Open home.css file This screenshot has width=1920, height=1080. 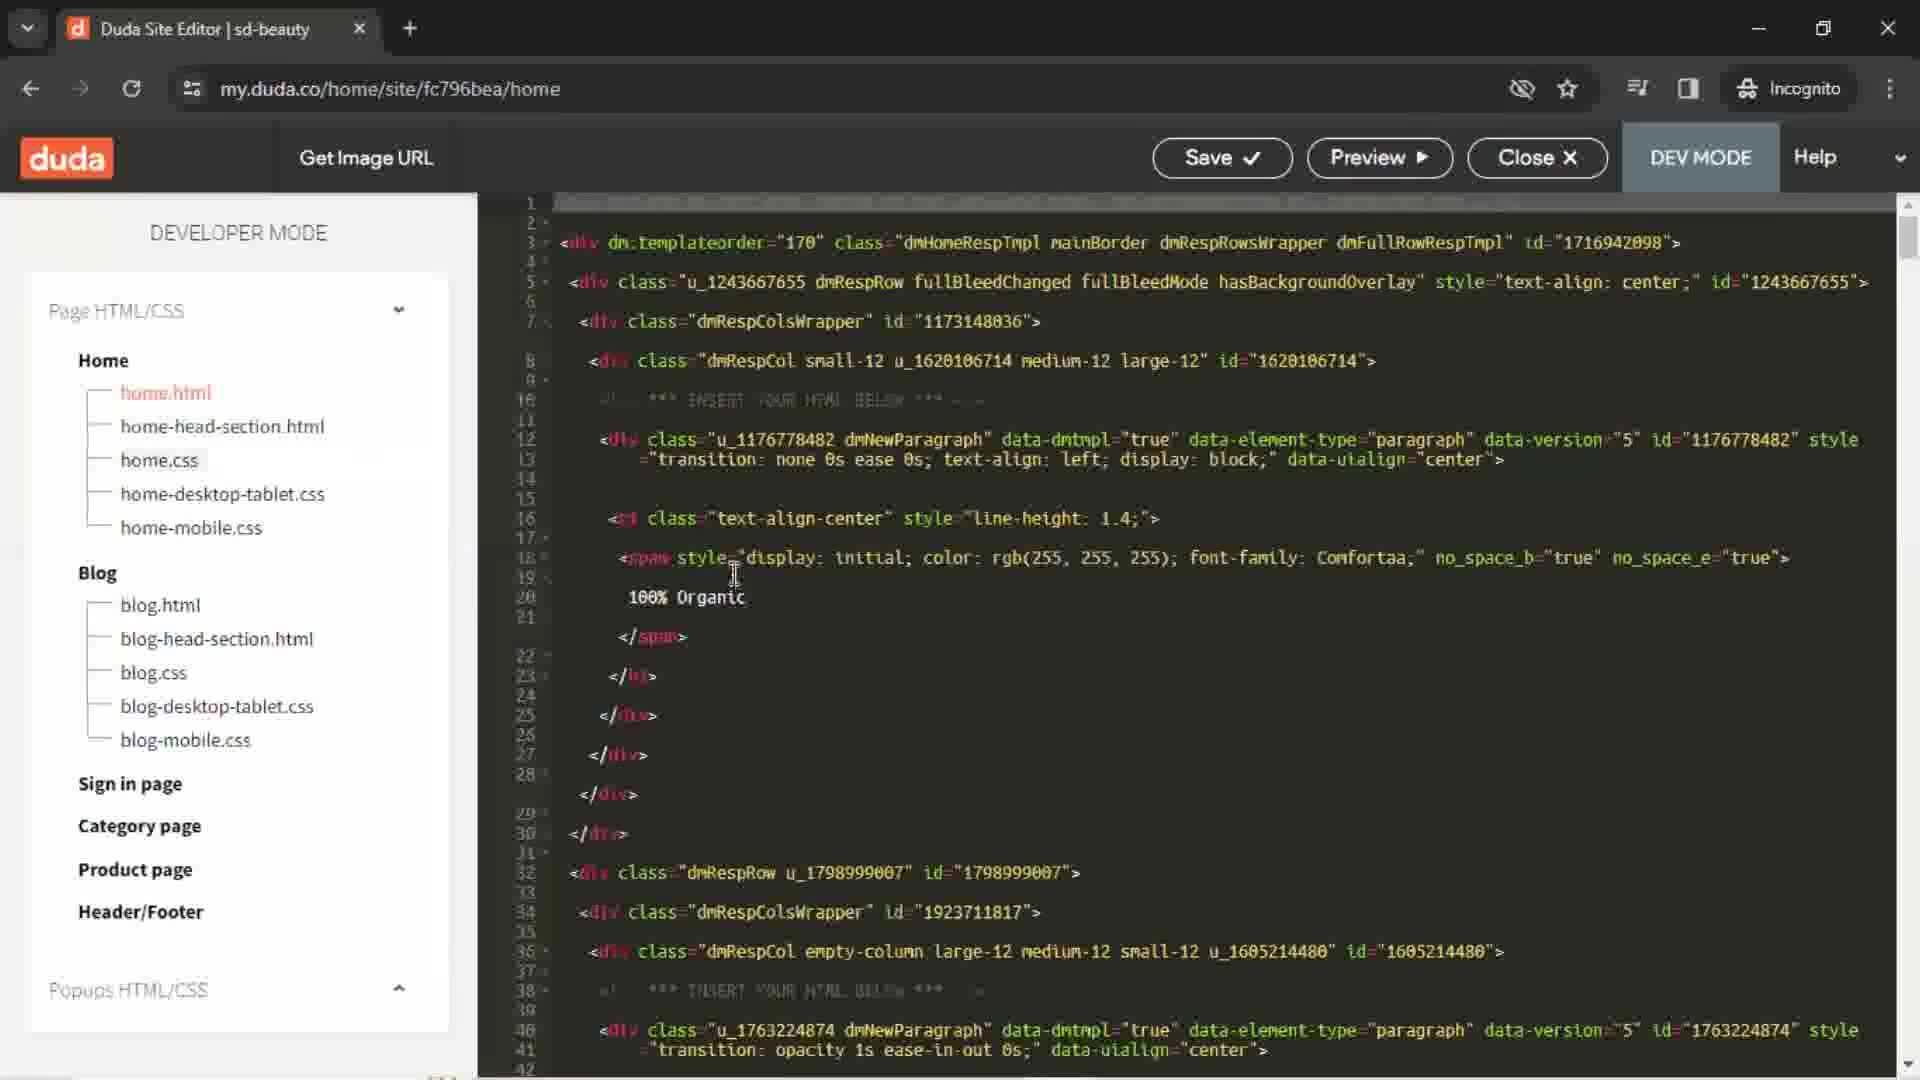tap(159, 460)
